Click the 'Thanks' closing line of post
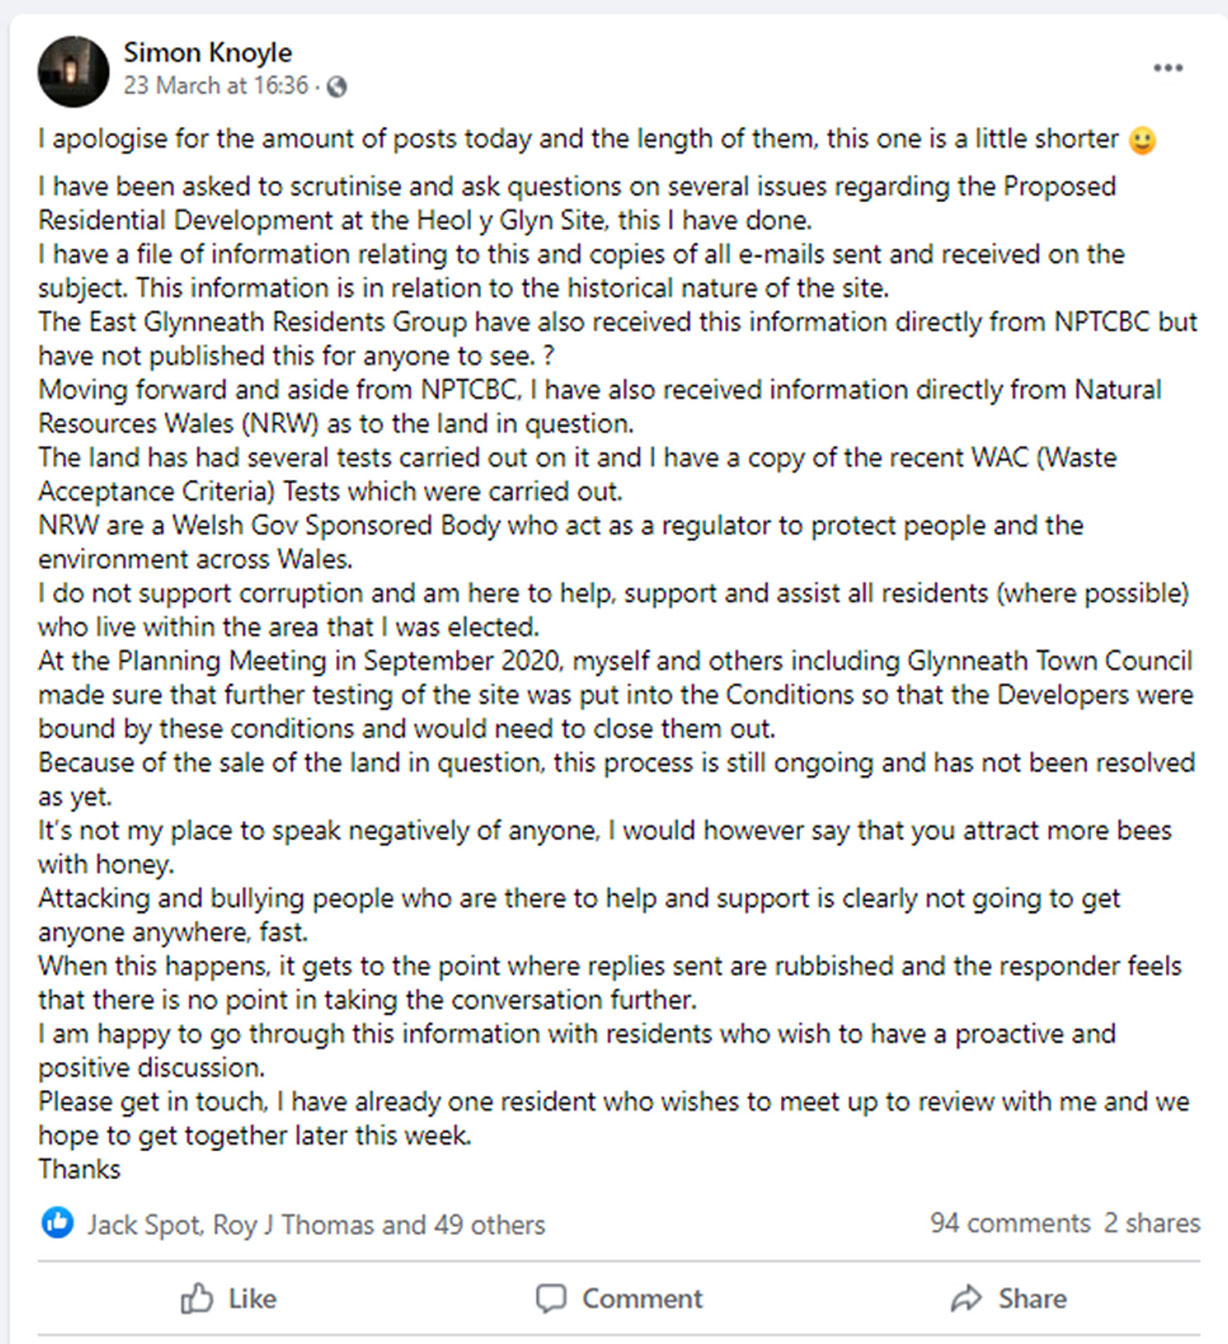 79,1169
